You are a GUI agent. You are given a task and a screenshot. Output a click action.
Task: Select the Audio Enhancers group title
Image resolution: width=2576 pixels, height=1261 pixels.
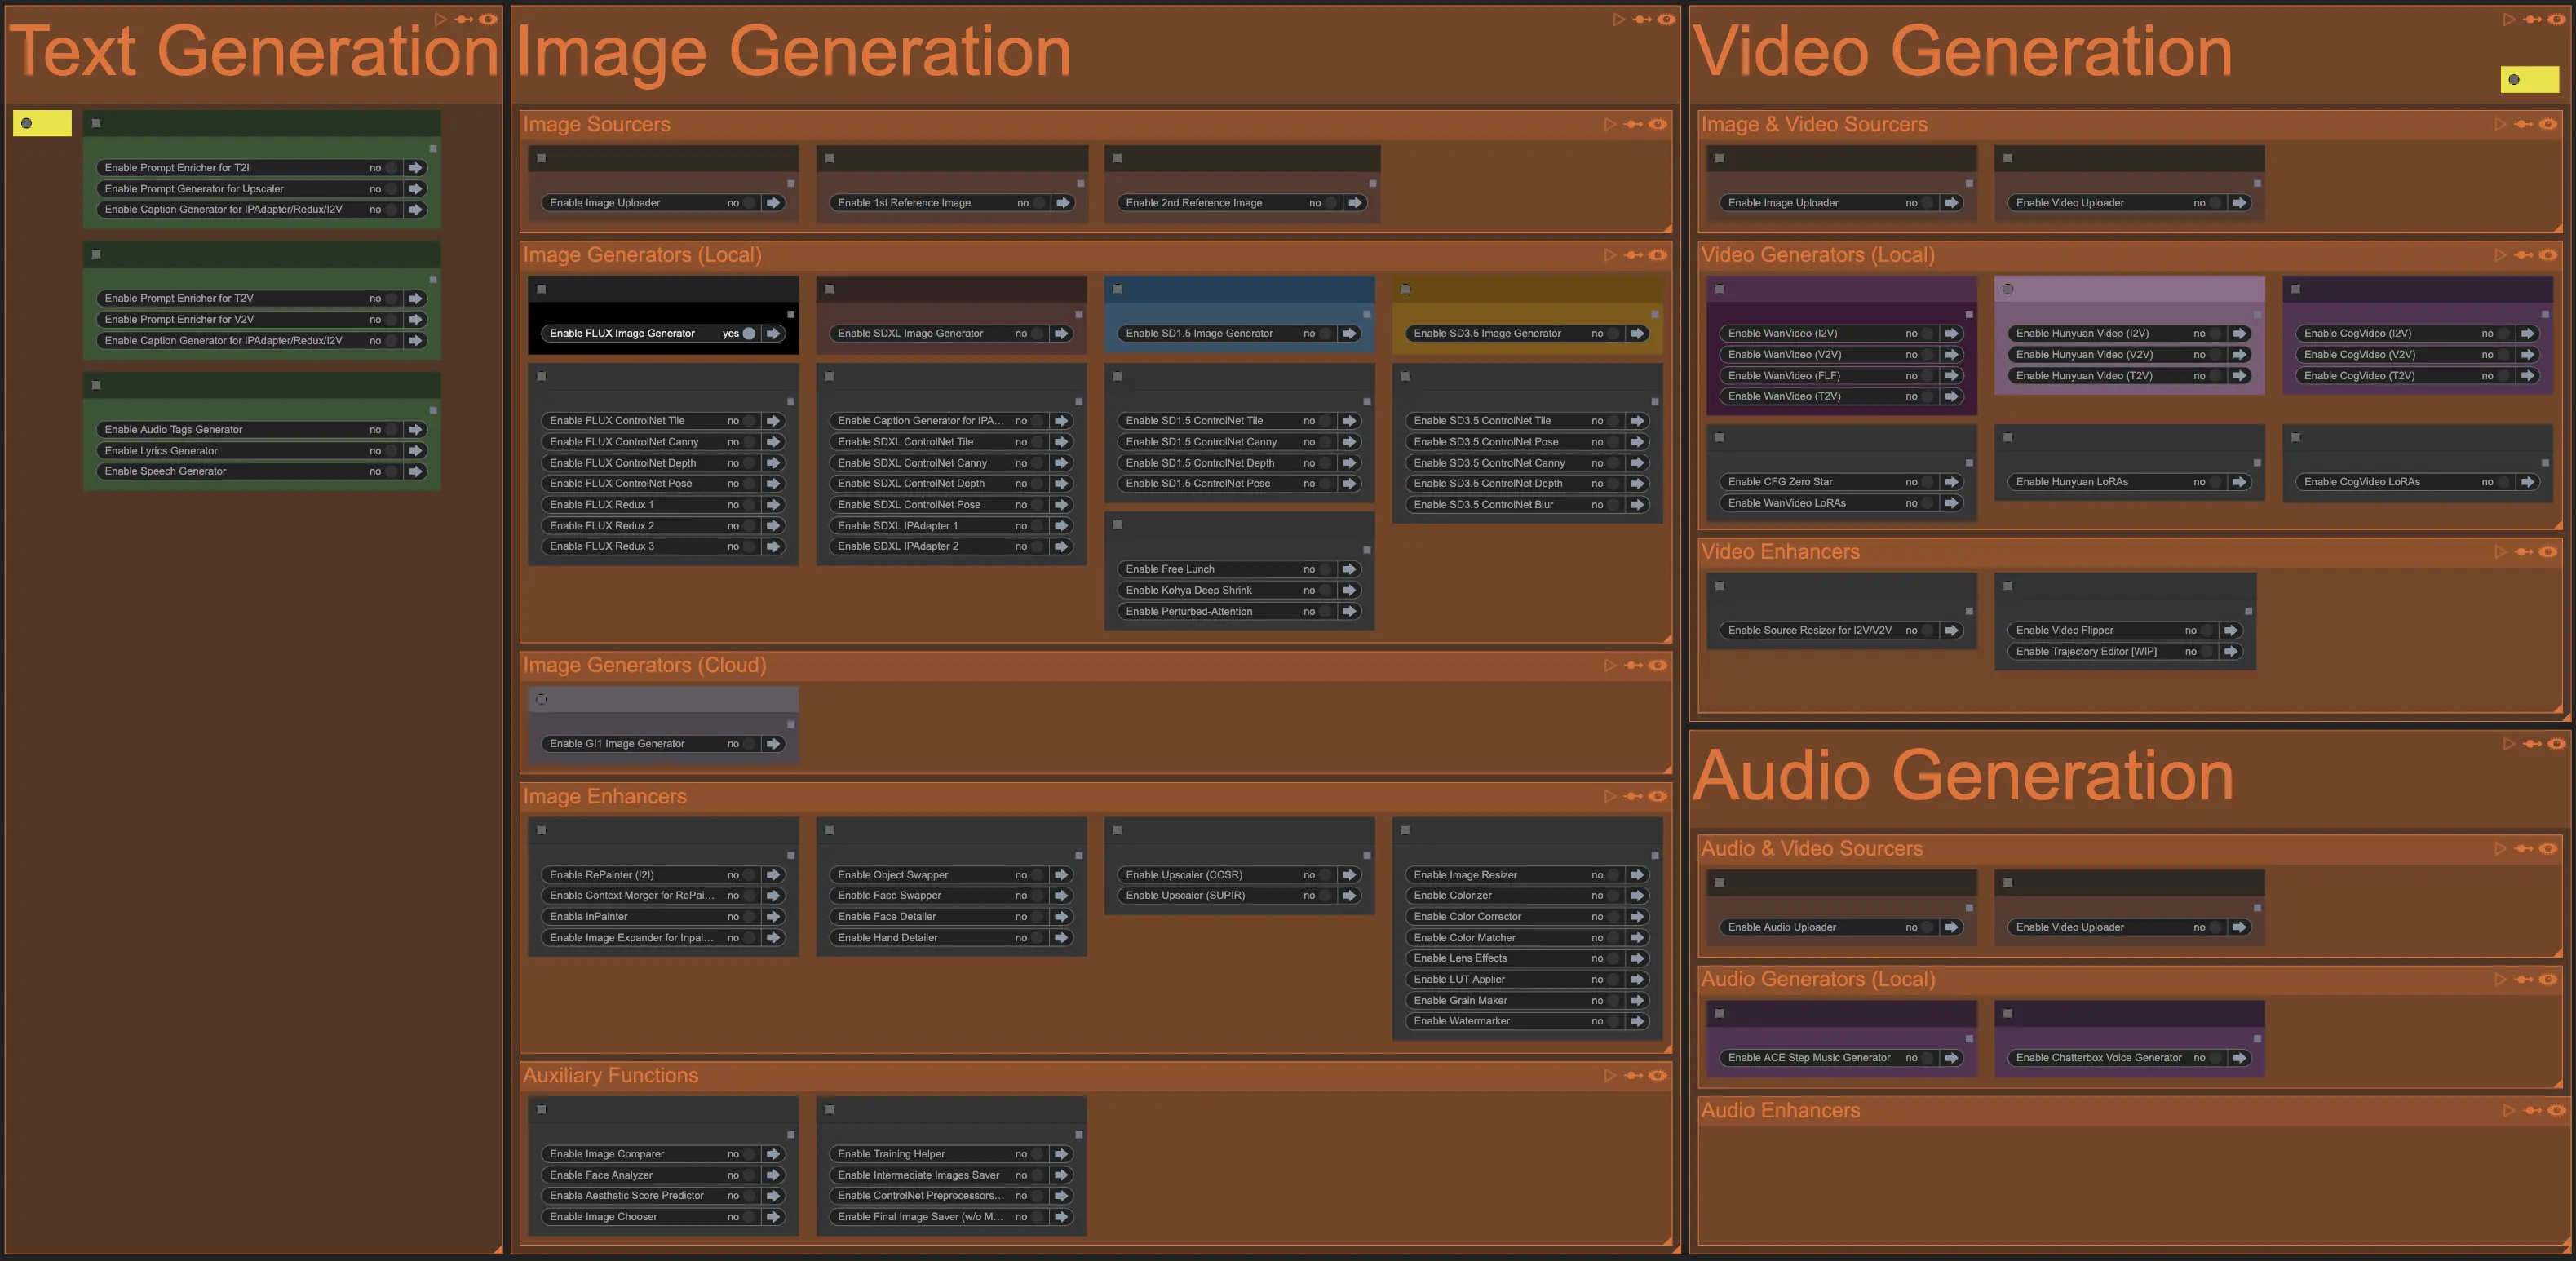[x=1780, y=1110]
